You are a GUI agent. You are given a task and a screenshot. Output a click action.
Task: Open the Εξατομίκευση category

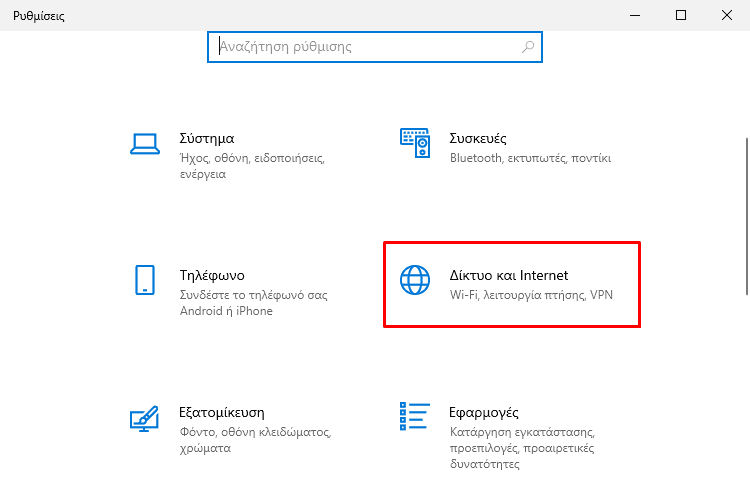(221, 412)
